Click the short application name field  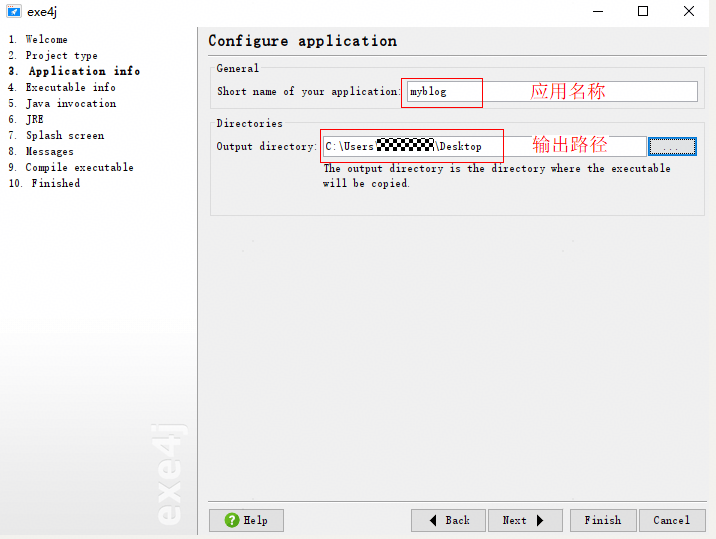pyautogui.click(x=552, y=91)
